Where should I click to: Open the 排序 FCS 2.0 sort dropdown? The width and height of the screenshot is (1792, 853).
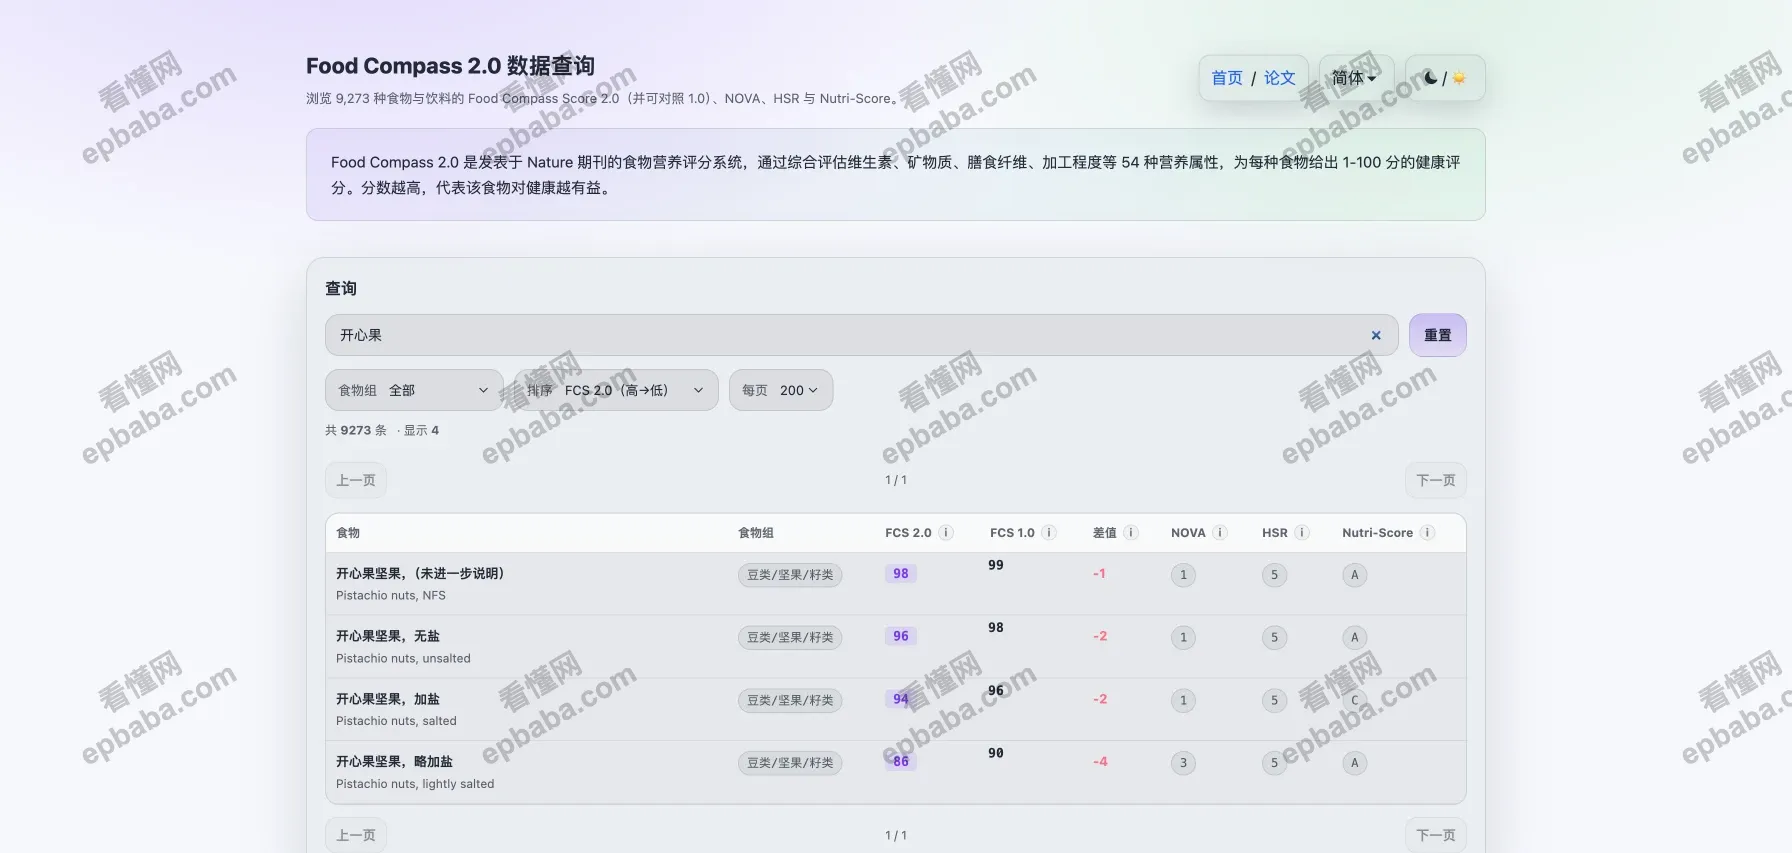point(616,390)
